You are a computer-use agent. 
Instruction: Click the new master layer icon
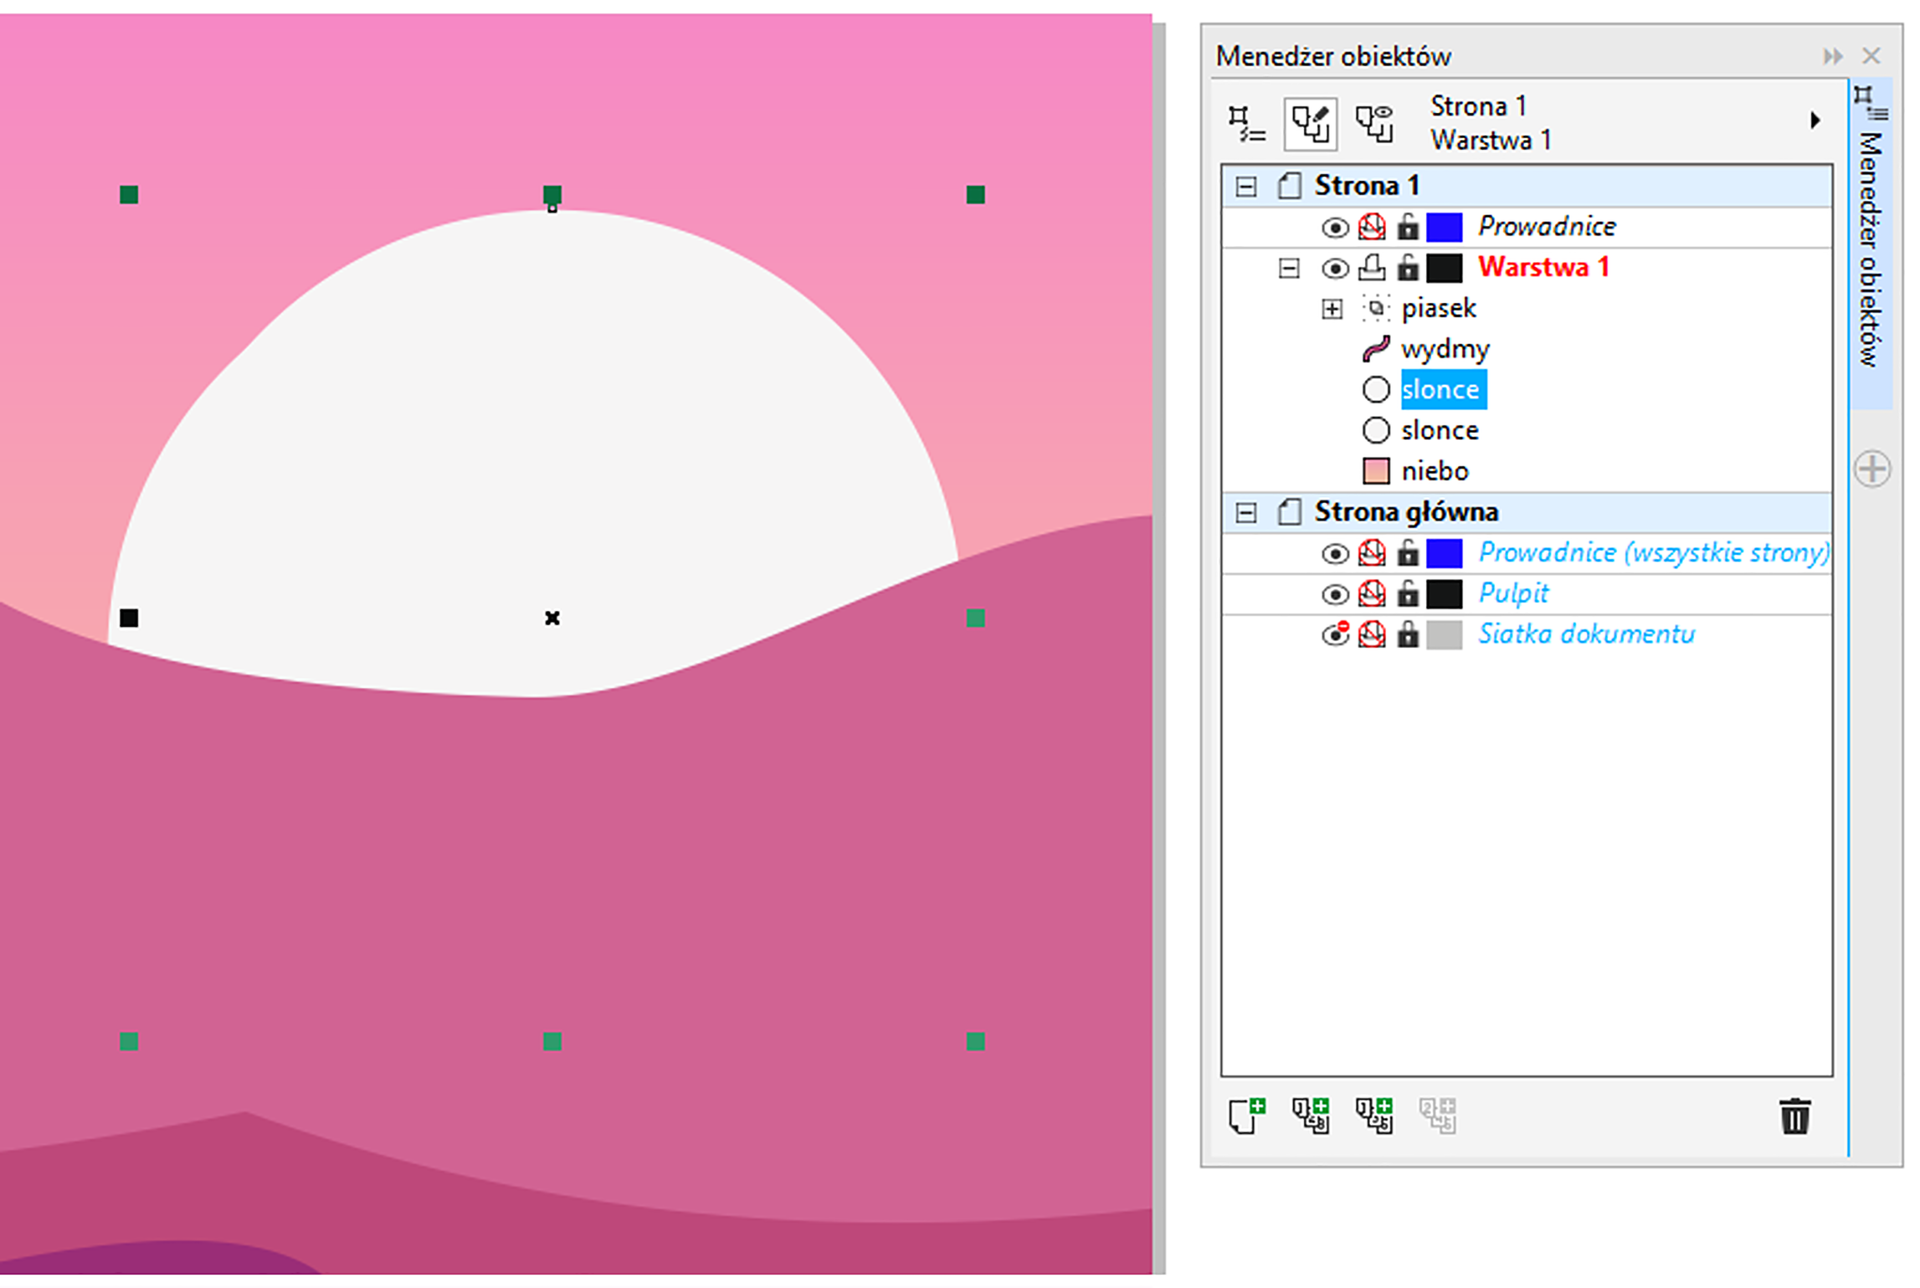coord(1310,1115)
